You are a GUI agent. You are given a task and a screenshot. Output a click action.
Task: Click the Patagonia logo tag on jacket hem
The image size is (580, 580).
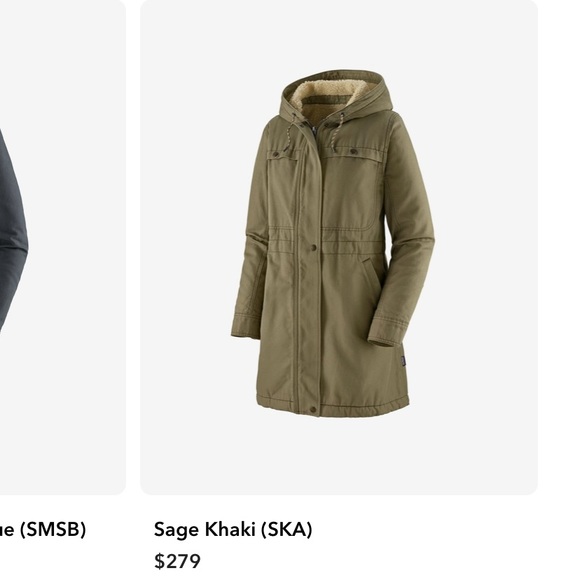(402, 361)
